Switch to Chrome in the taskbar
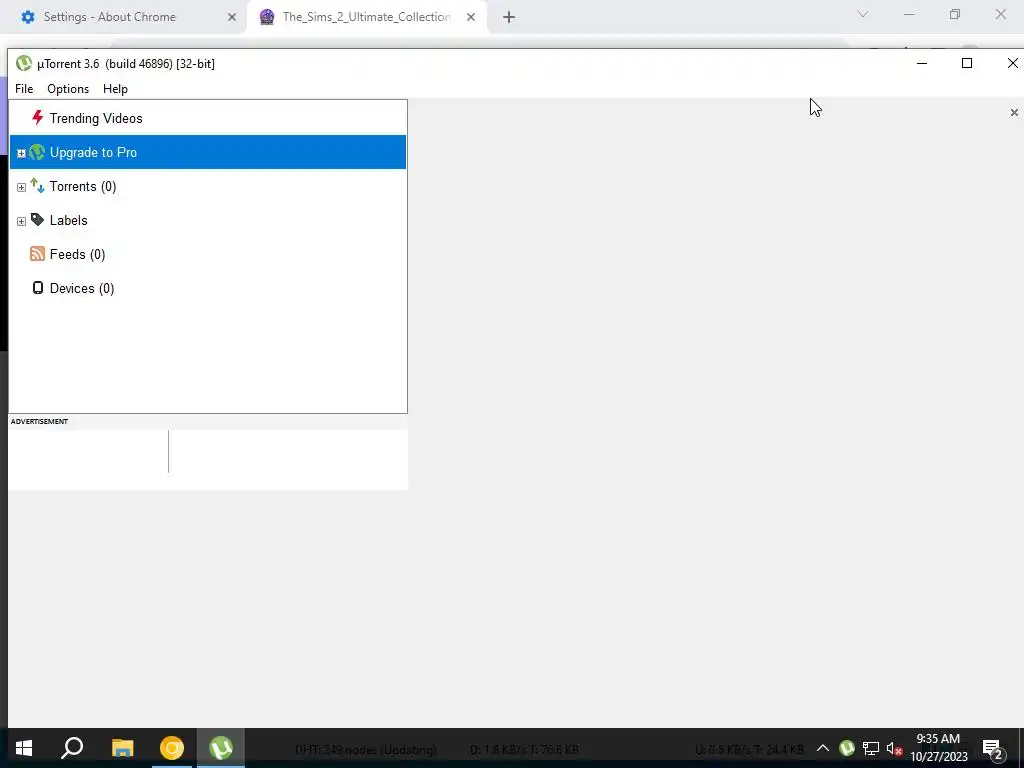 (172, 748)
